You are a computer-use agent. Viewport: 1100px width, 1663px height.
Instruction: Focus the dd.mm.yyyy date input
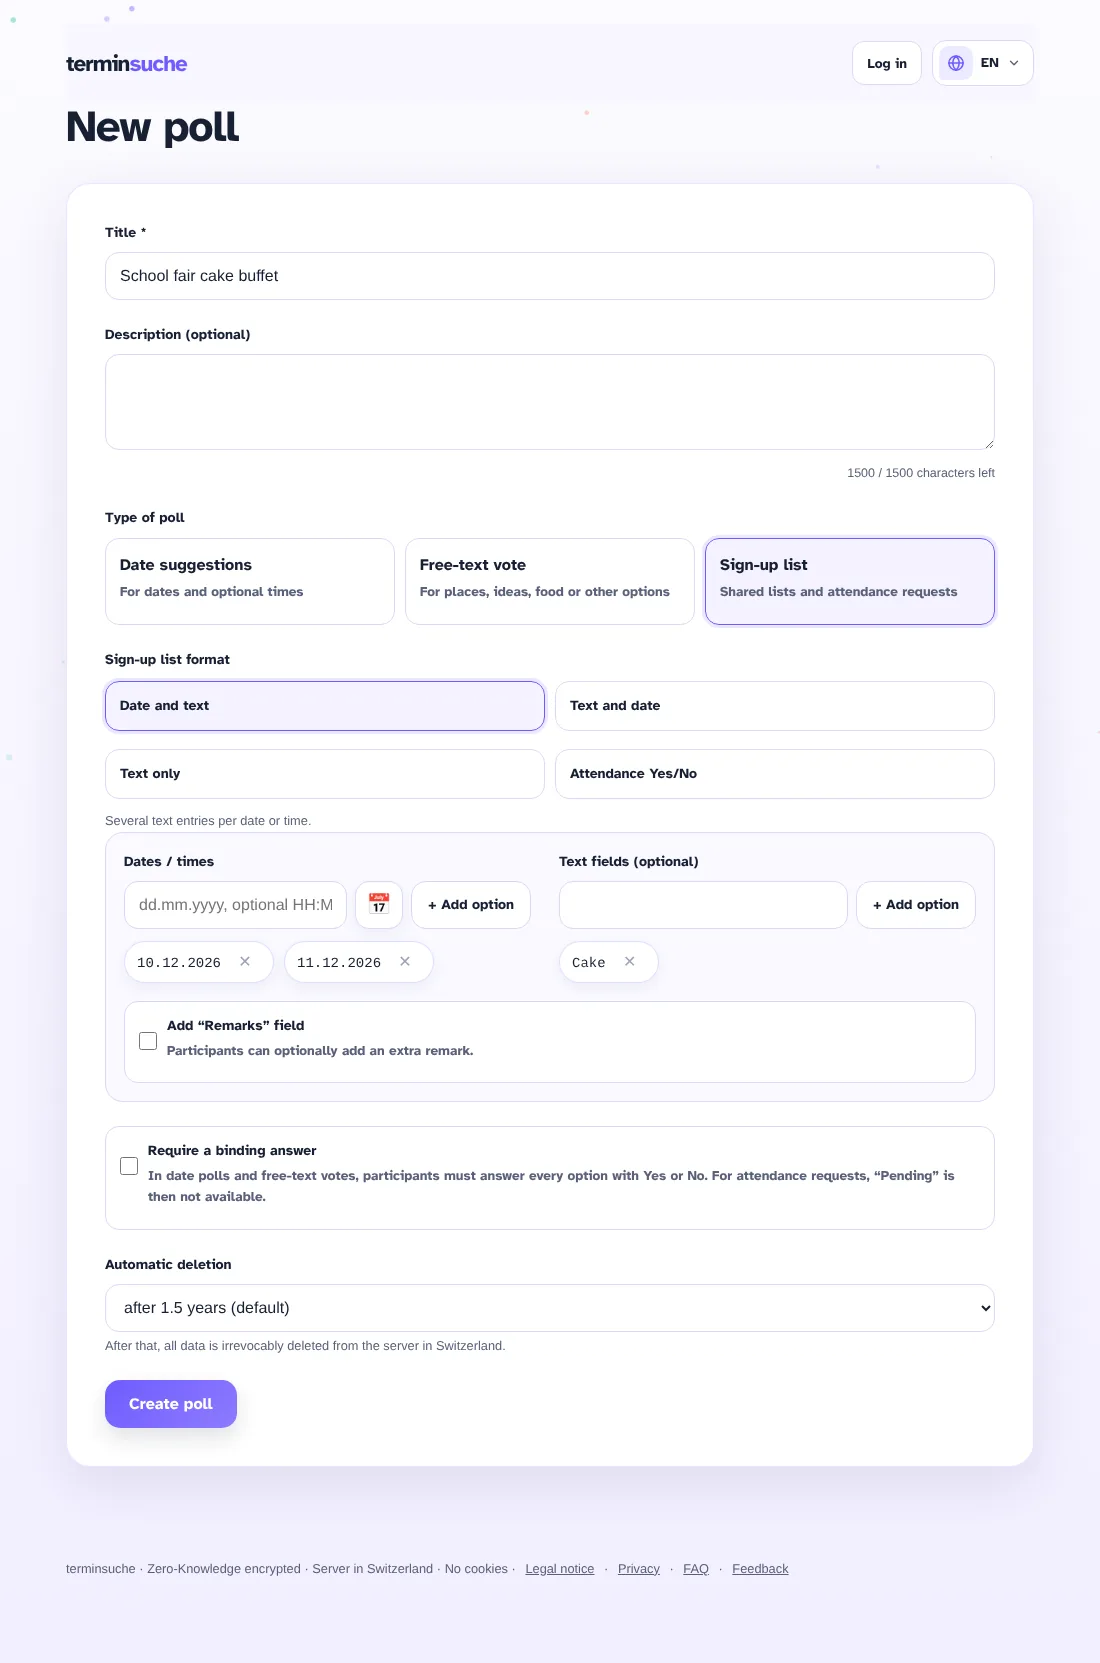(x=236, y=905)
